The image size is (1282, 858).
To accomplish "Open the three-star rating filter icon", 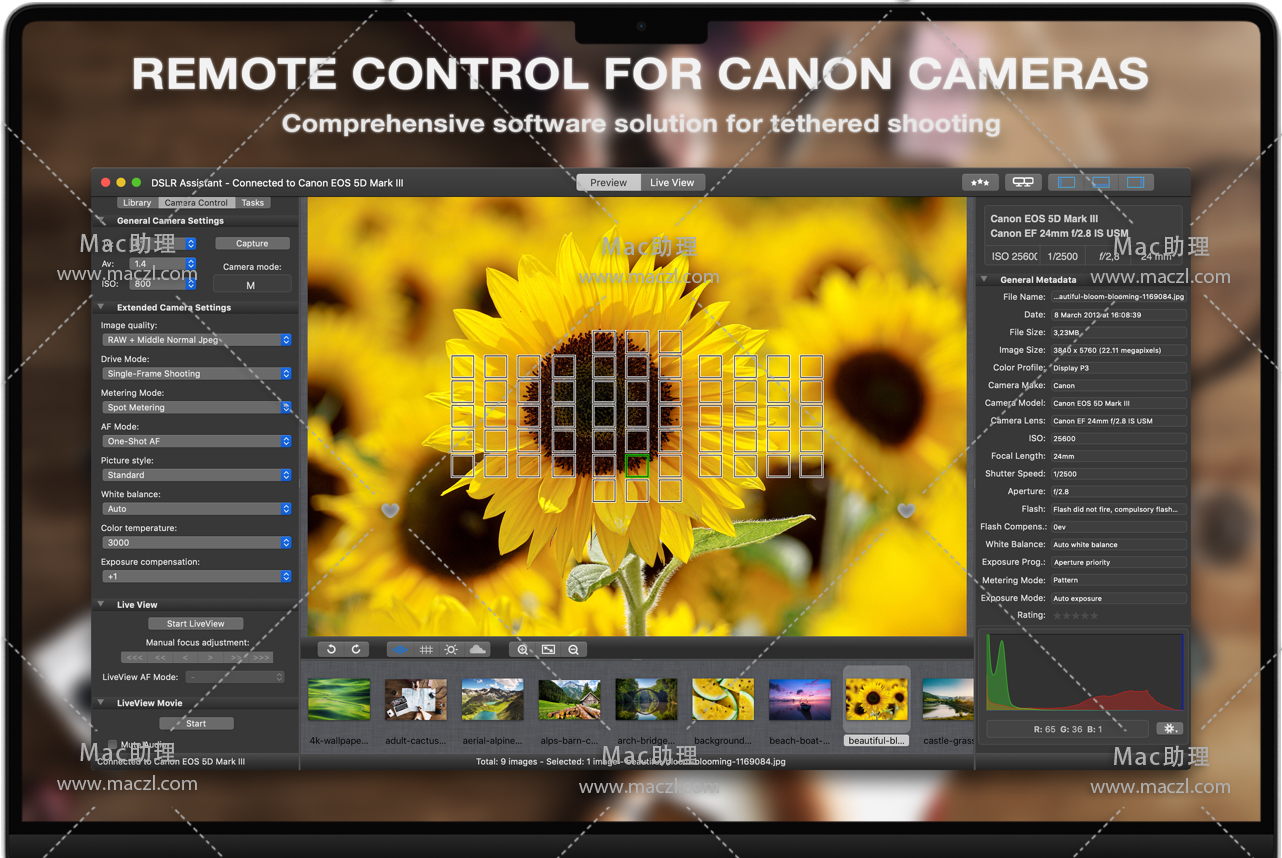I will coord(980,183).
